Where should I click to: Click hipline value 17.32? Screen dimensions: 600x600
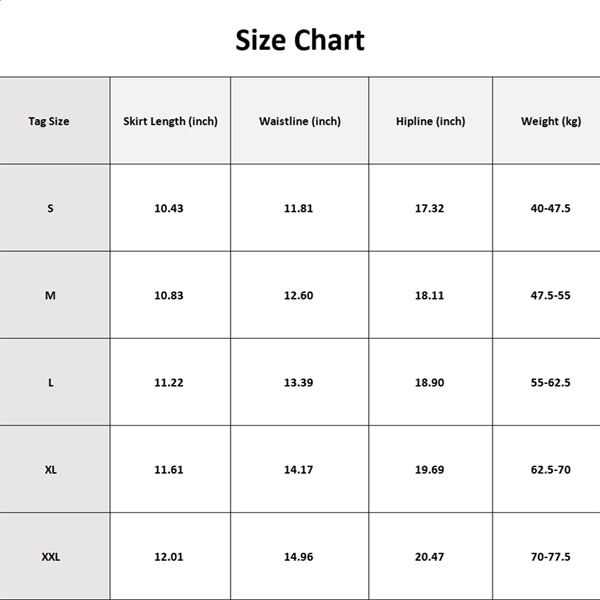coord(430,208)
